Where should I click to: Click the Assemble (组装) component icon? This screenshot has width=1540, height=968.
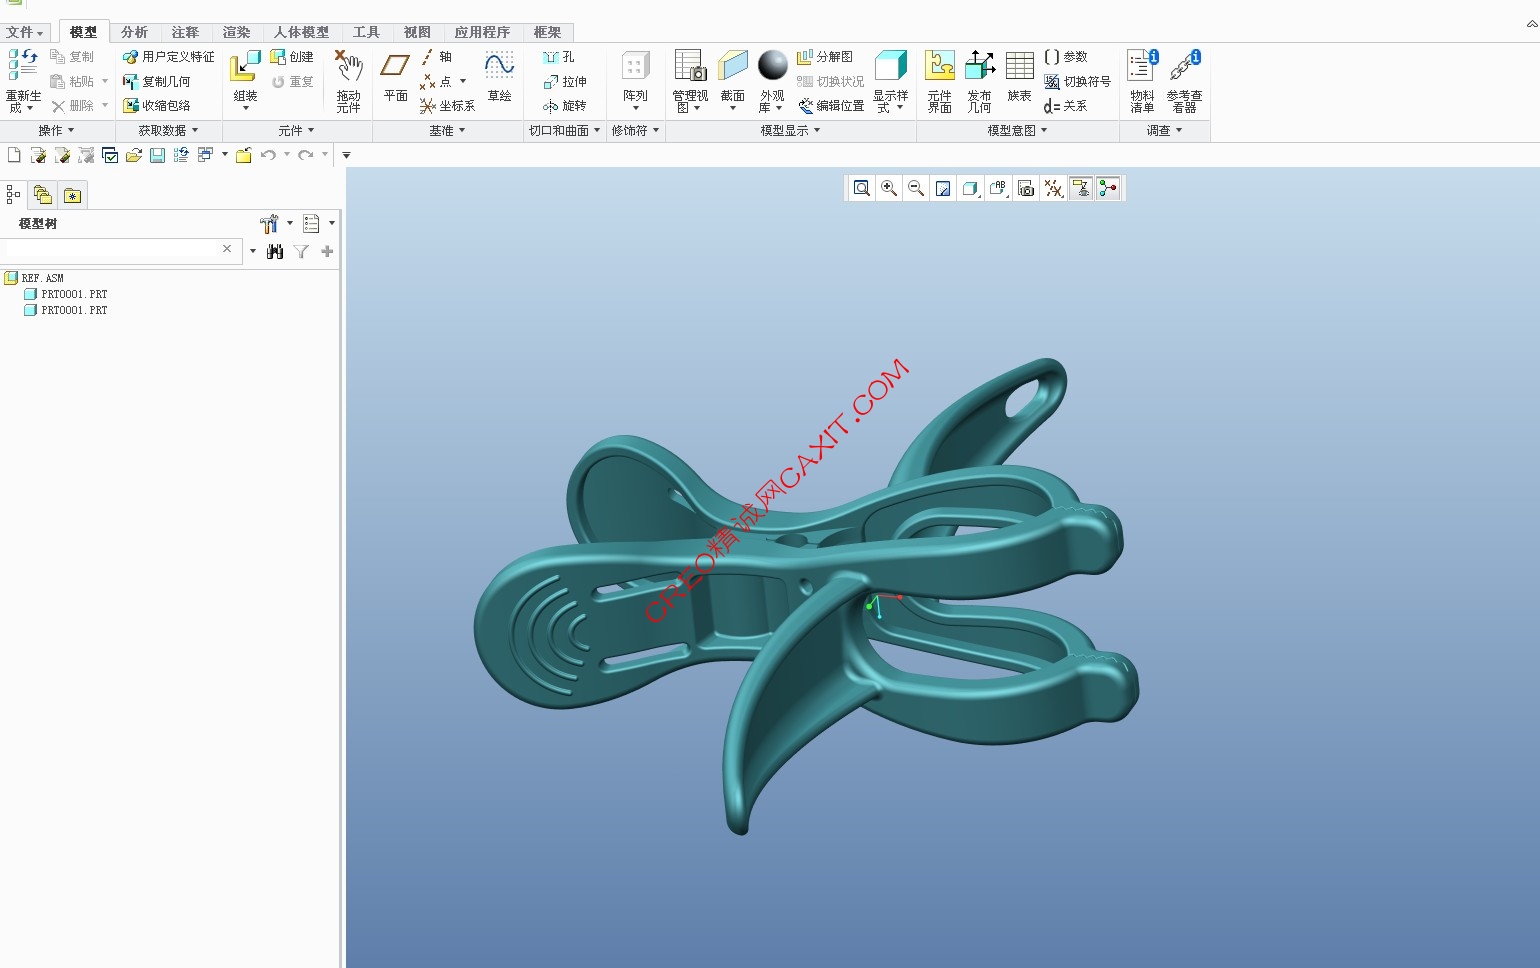[x=245, y=68]
